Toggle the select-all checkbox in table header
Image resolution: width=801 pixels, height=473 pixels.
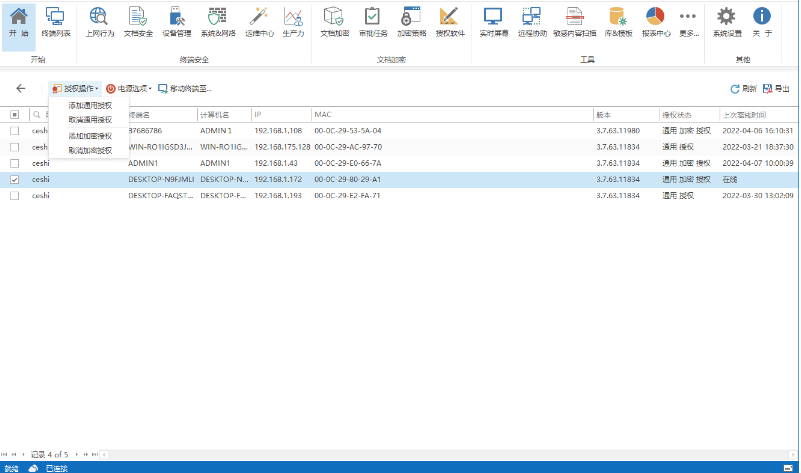(x=14, y=115)
